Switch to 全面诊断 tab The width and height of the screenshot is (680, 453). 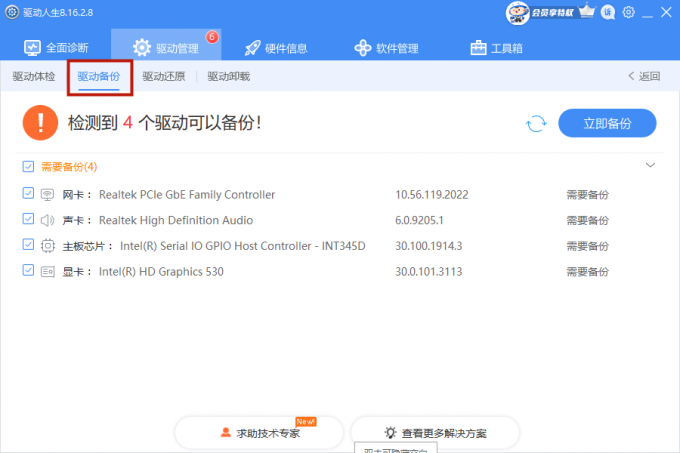(56, 48)
